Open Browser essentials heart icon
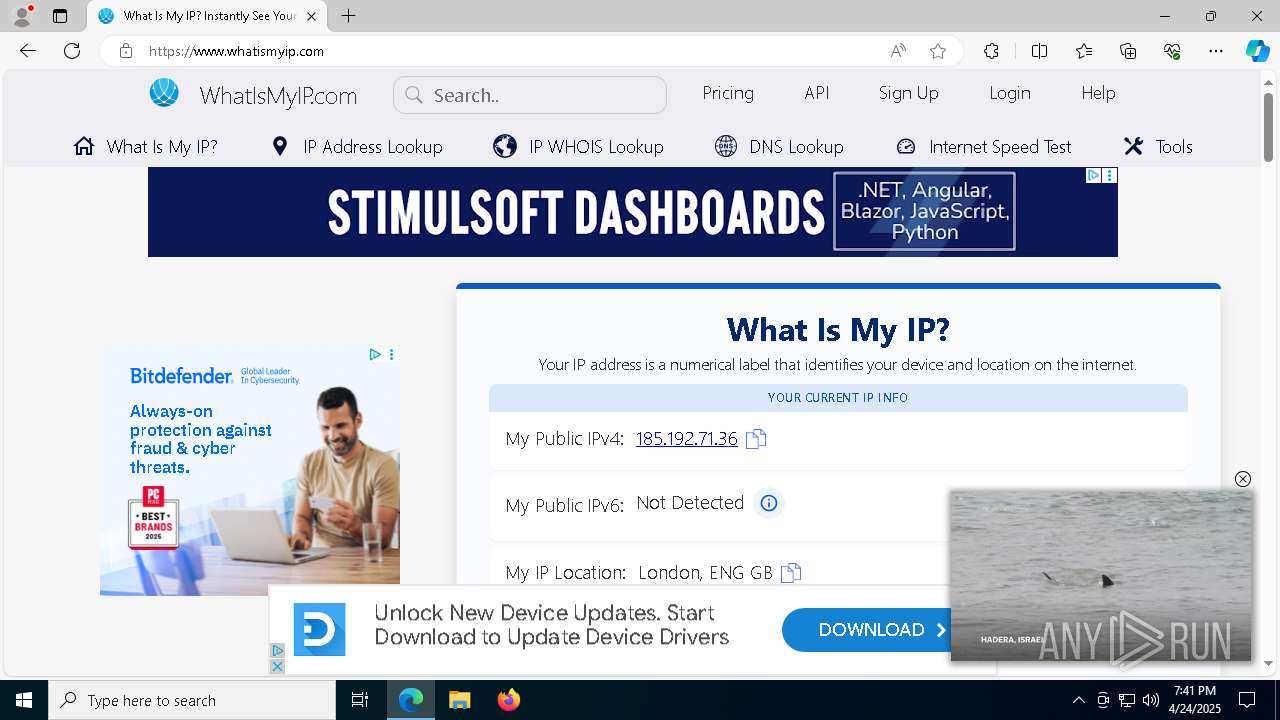The image size is (1280, 720). point(1172,51)
